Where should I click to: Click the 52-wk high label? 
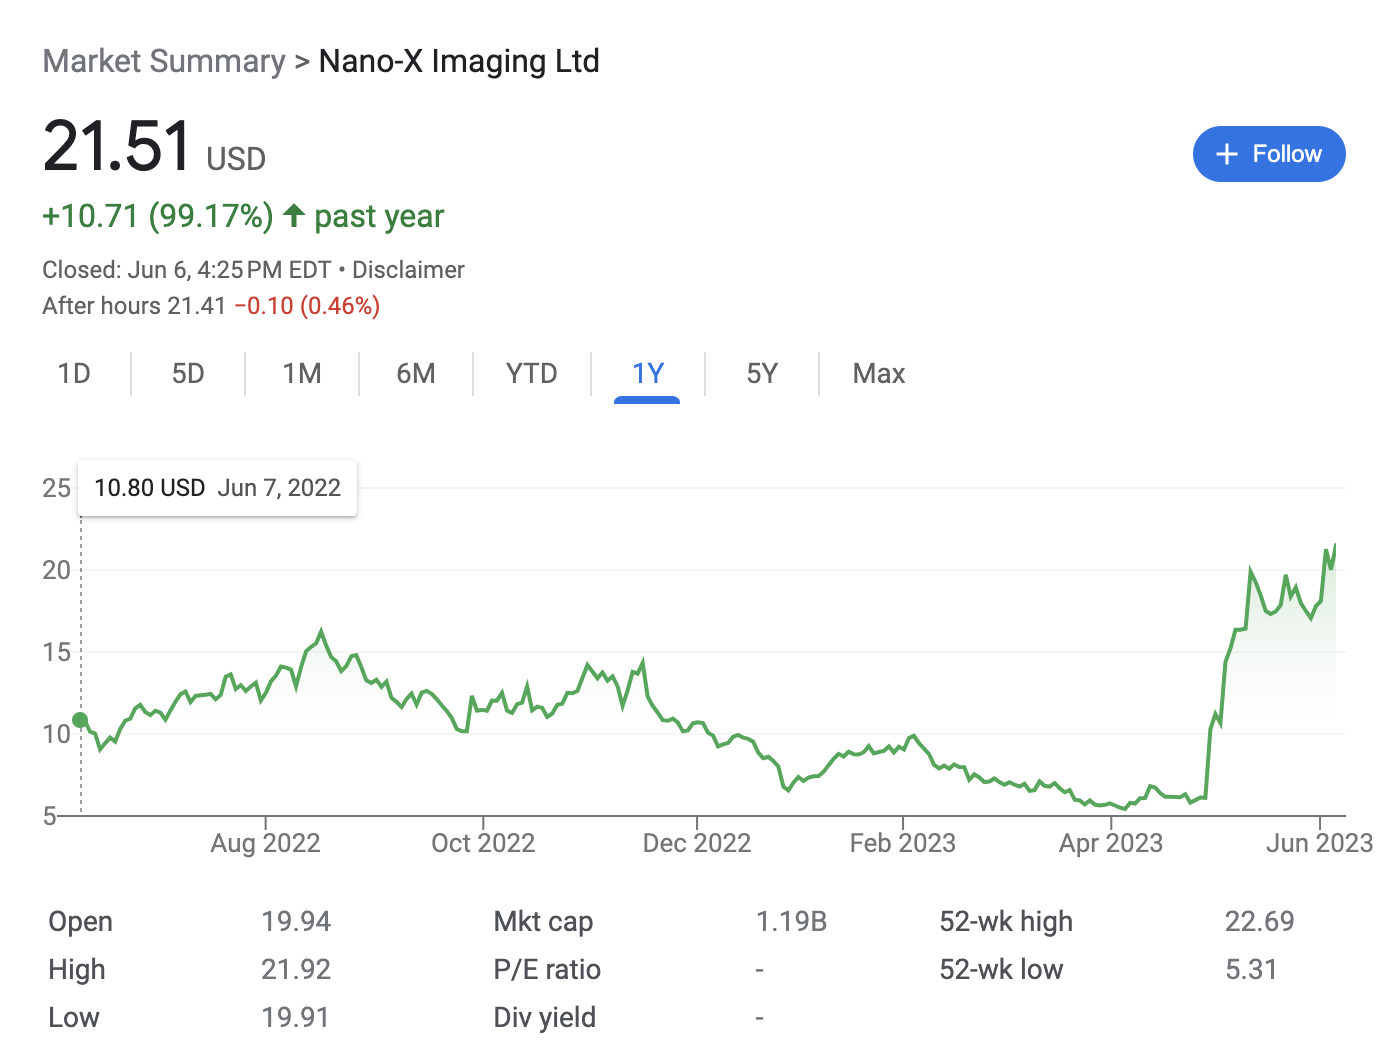coord(1006,921)
